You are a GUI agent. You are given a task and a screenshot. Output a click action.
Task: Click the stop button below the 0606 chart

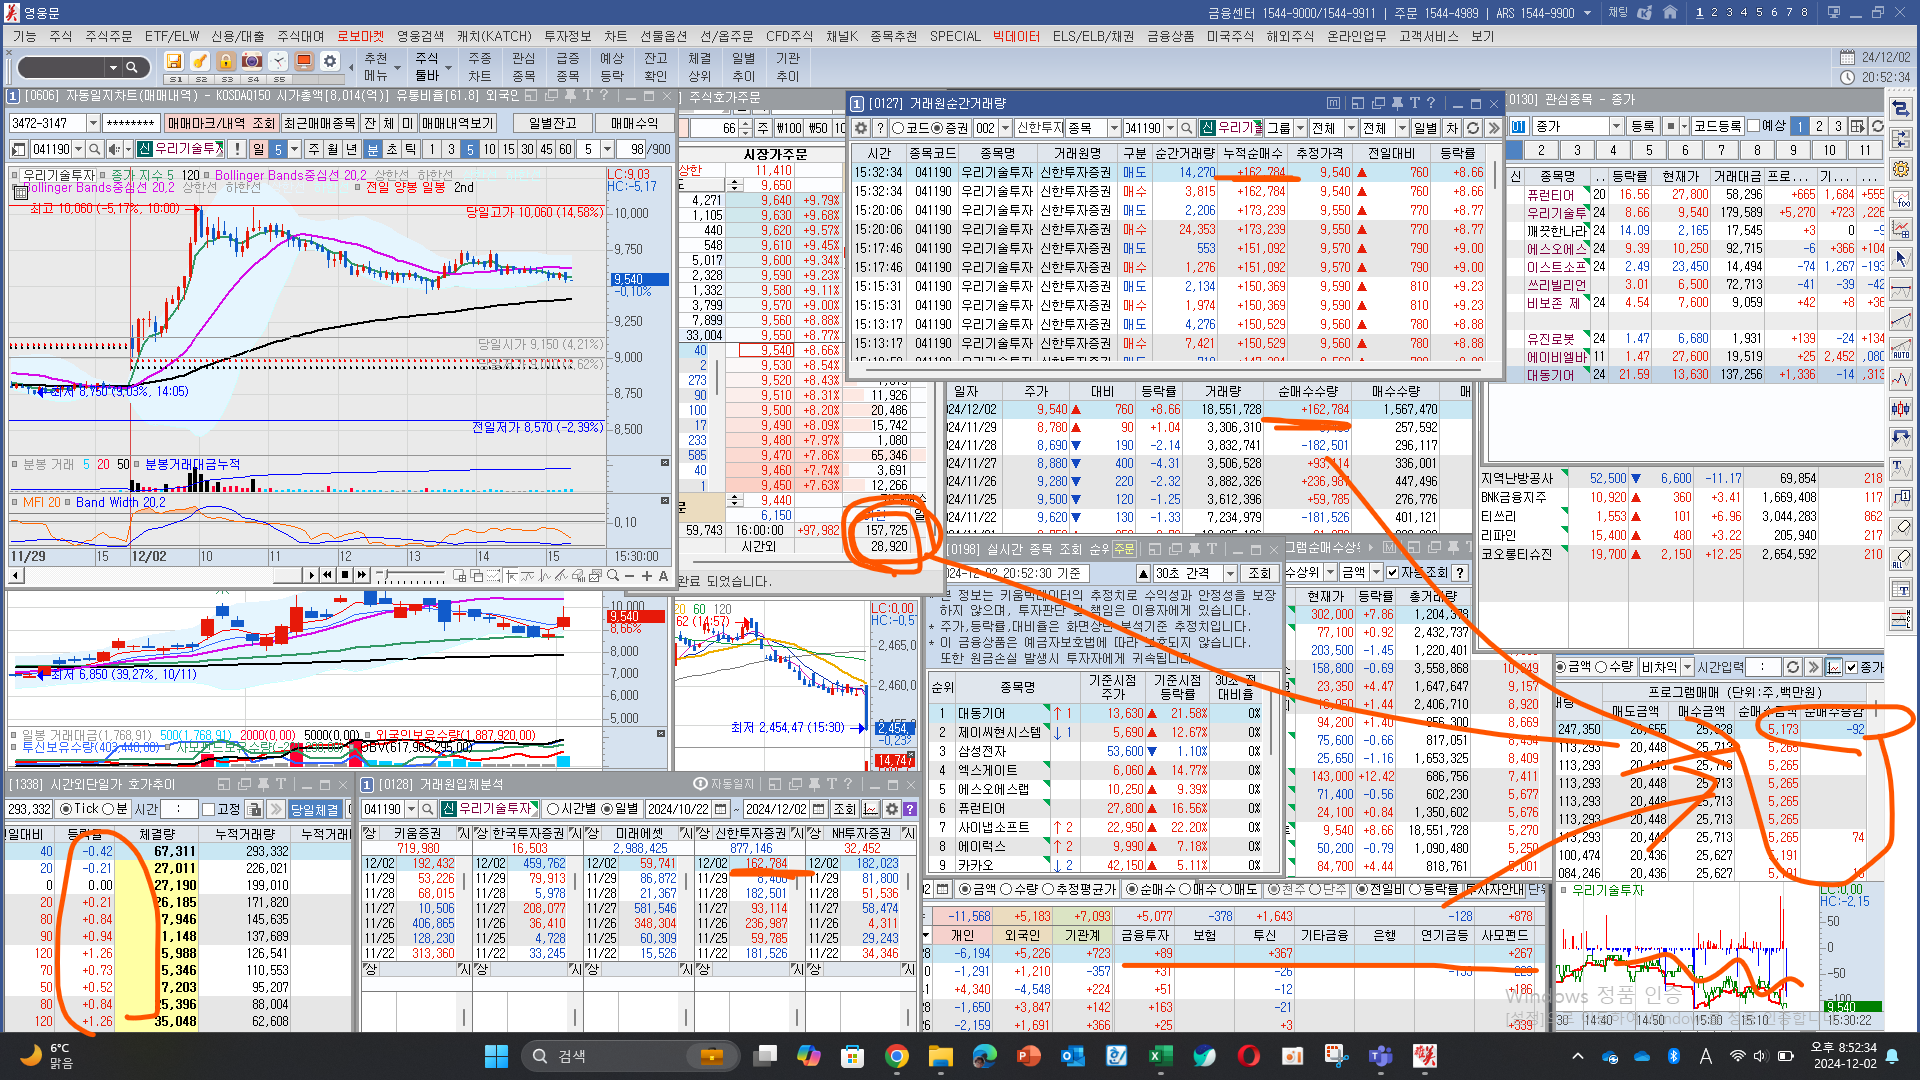click(345, 575)
